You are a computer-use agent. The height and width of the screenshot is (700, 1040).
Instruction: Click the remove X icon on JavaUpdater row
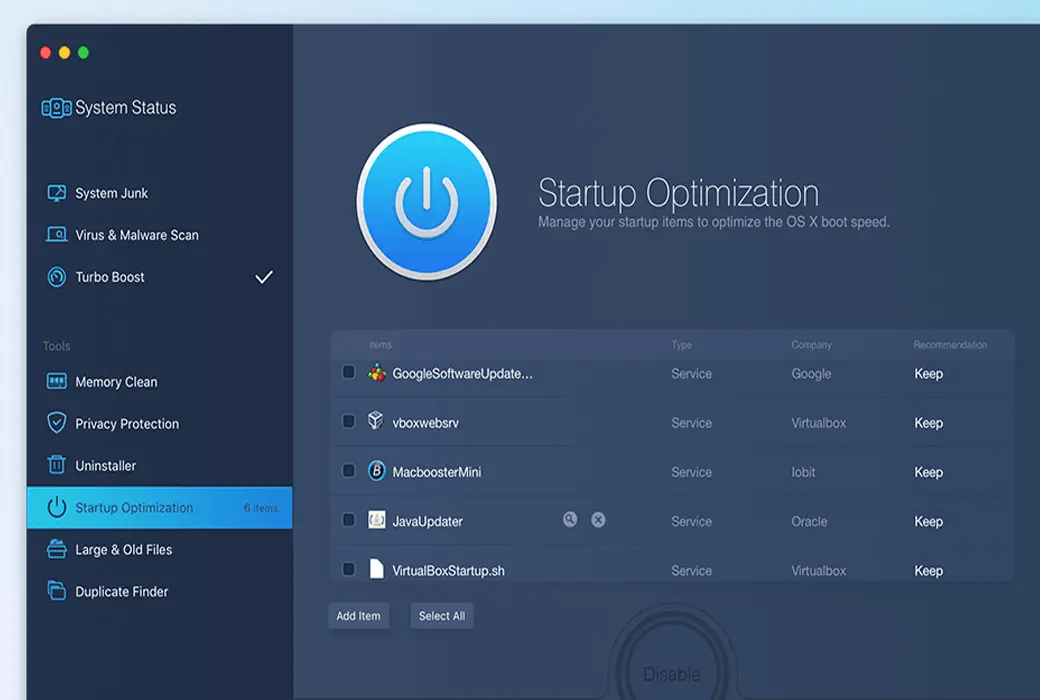598,520
